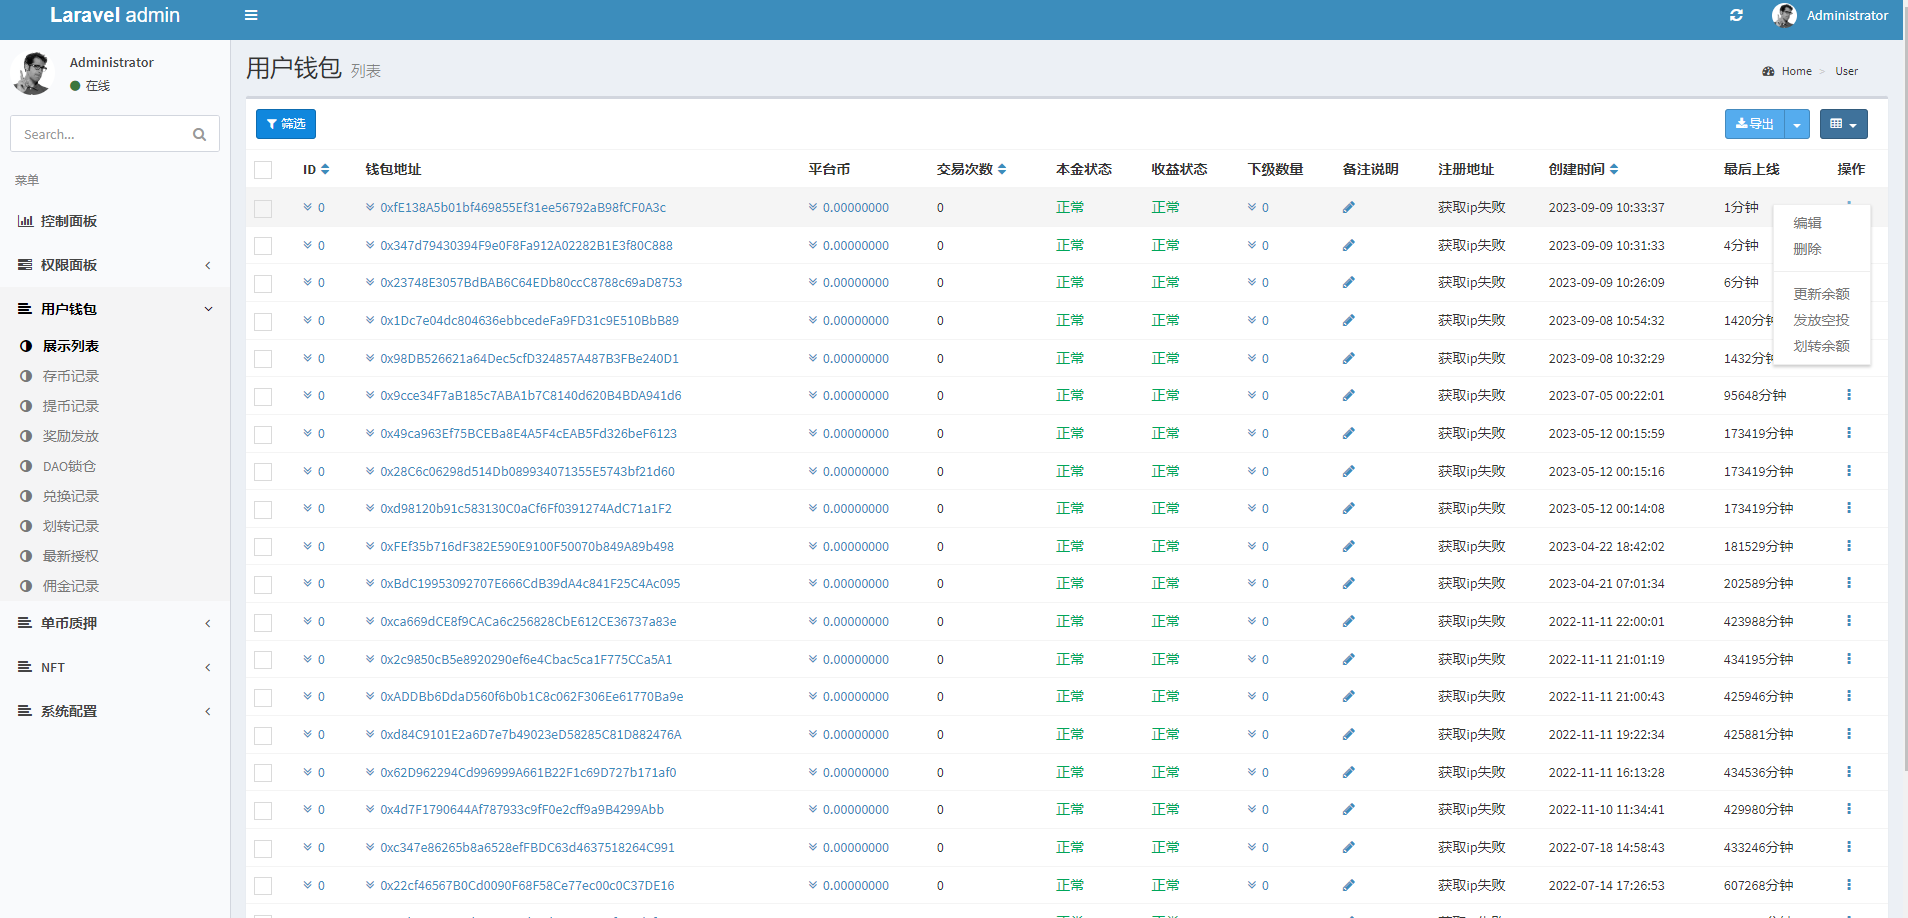Open the dropdown arrow beside 导出 button
Screen dimensions: 1908x918
(1797, 124)
